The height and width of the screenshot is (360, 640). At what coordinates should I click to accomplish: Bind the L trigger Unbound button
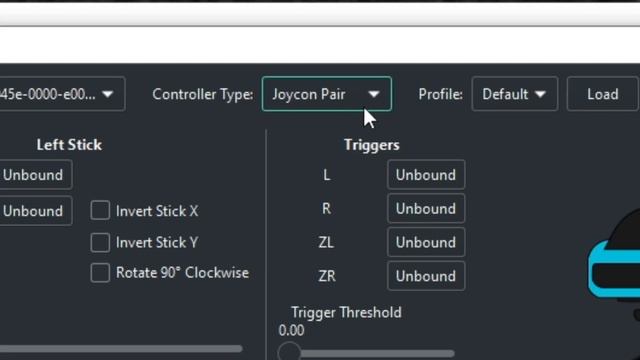tap(426, 175)
